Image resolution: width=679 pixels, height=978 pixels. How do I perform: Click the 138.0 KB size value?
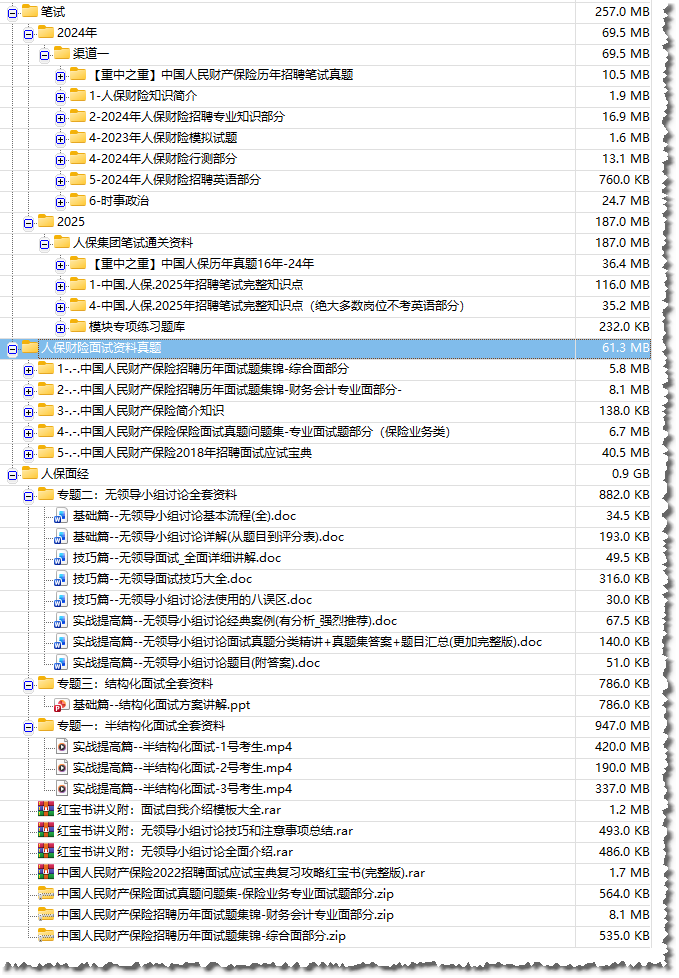click(624, 410)
